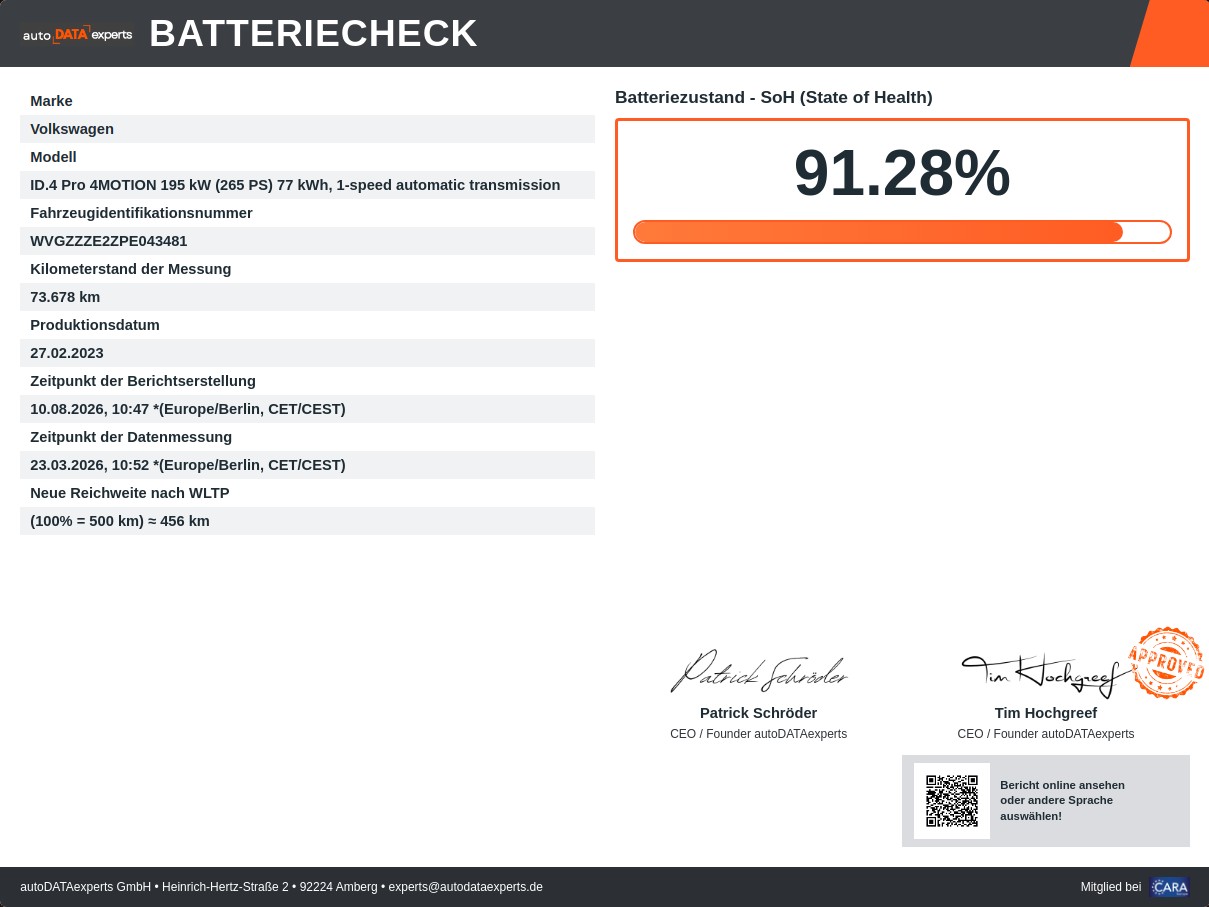The image size is (1209, 907).
Task: Click the Volkswagen brand value row
Action: pos(307,129)
